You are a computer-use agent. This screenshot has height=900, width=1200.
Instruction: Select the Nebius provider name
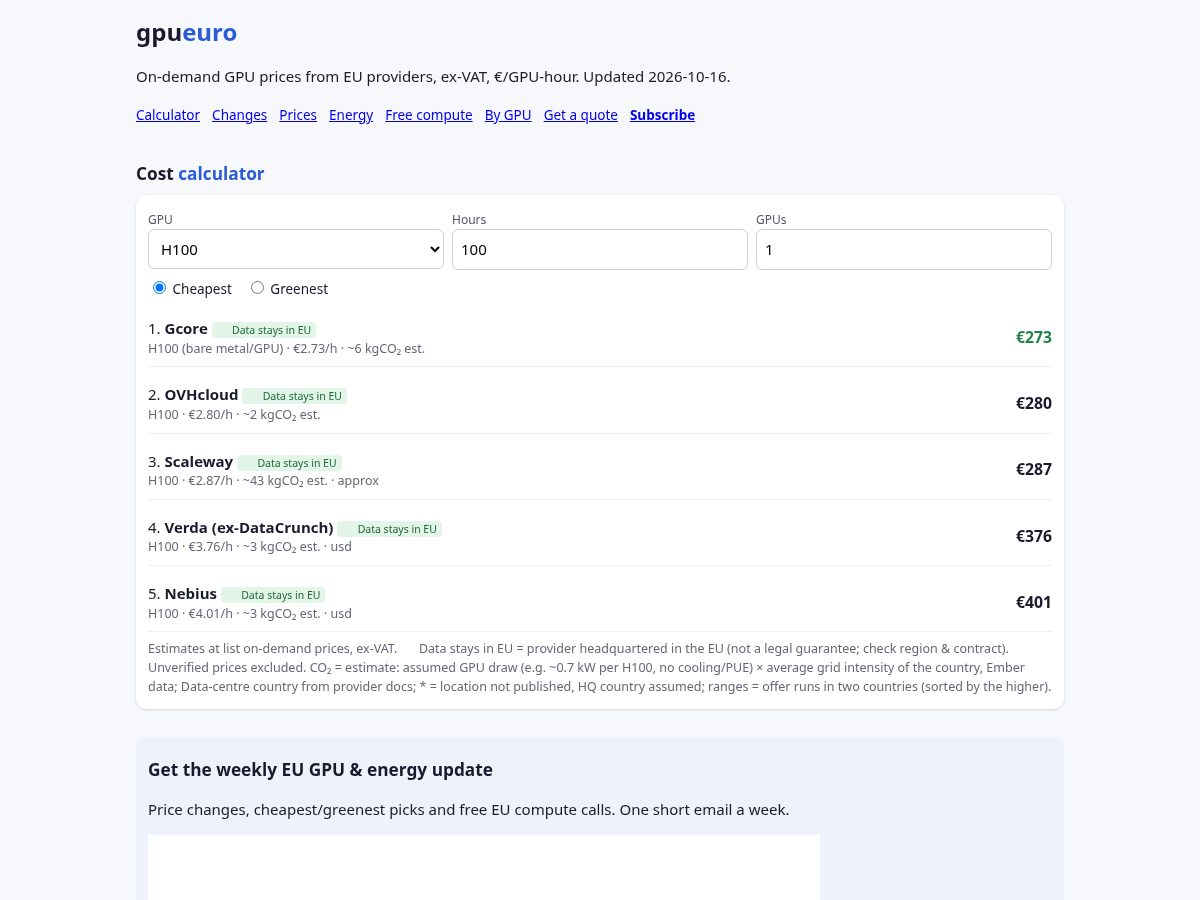click(190, 594)
